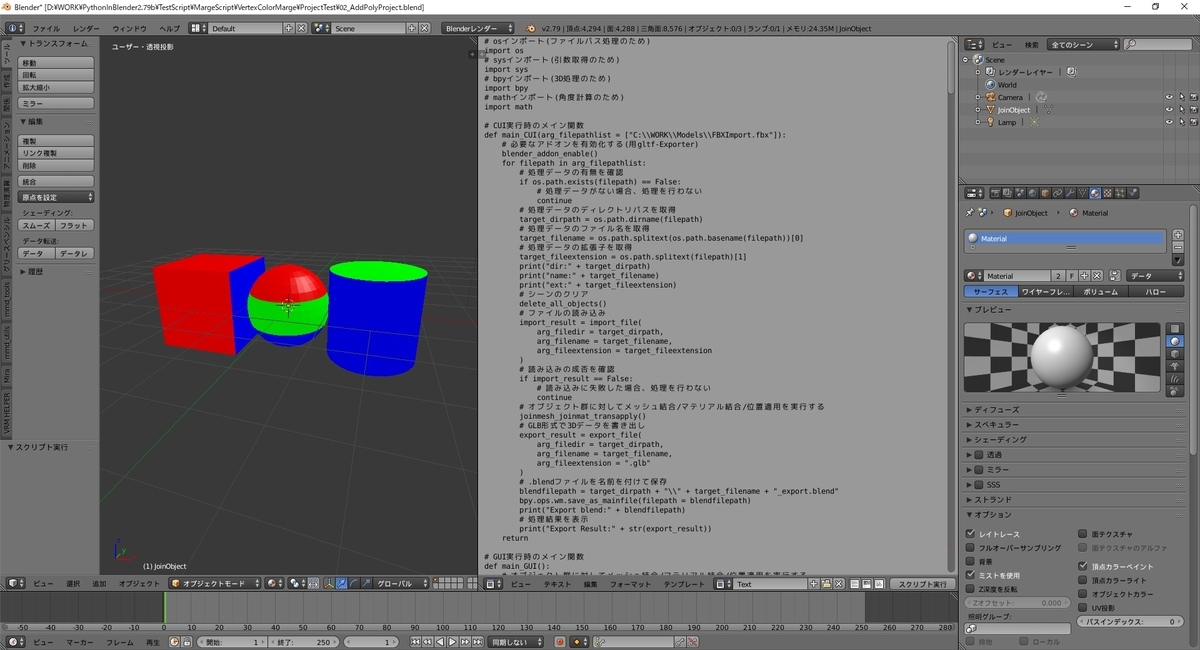Switch to the ハロー material type tab
The image size is (1200, 650).
(x=1156, y=291)
